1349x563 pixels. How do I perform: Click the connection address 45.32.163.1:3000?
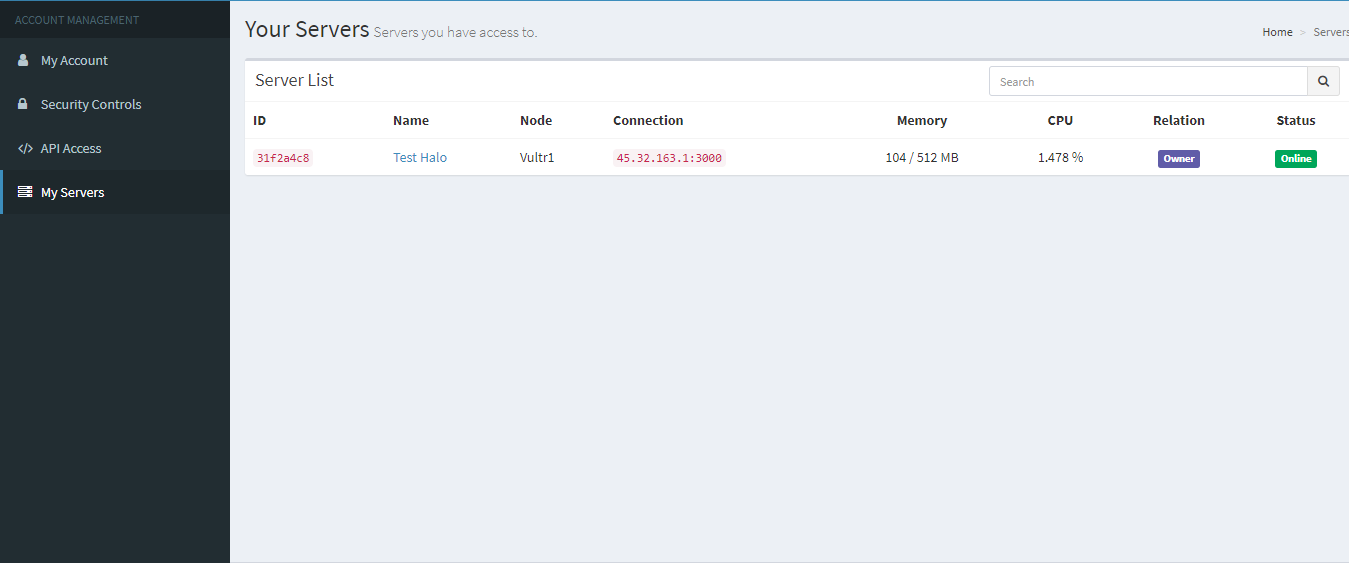point(669,158)
